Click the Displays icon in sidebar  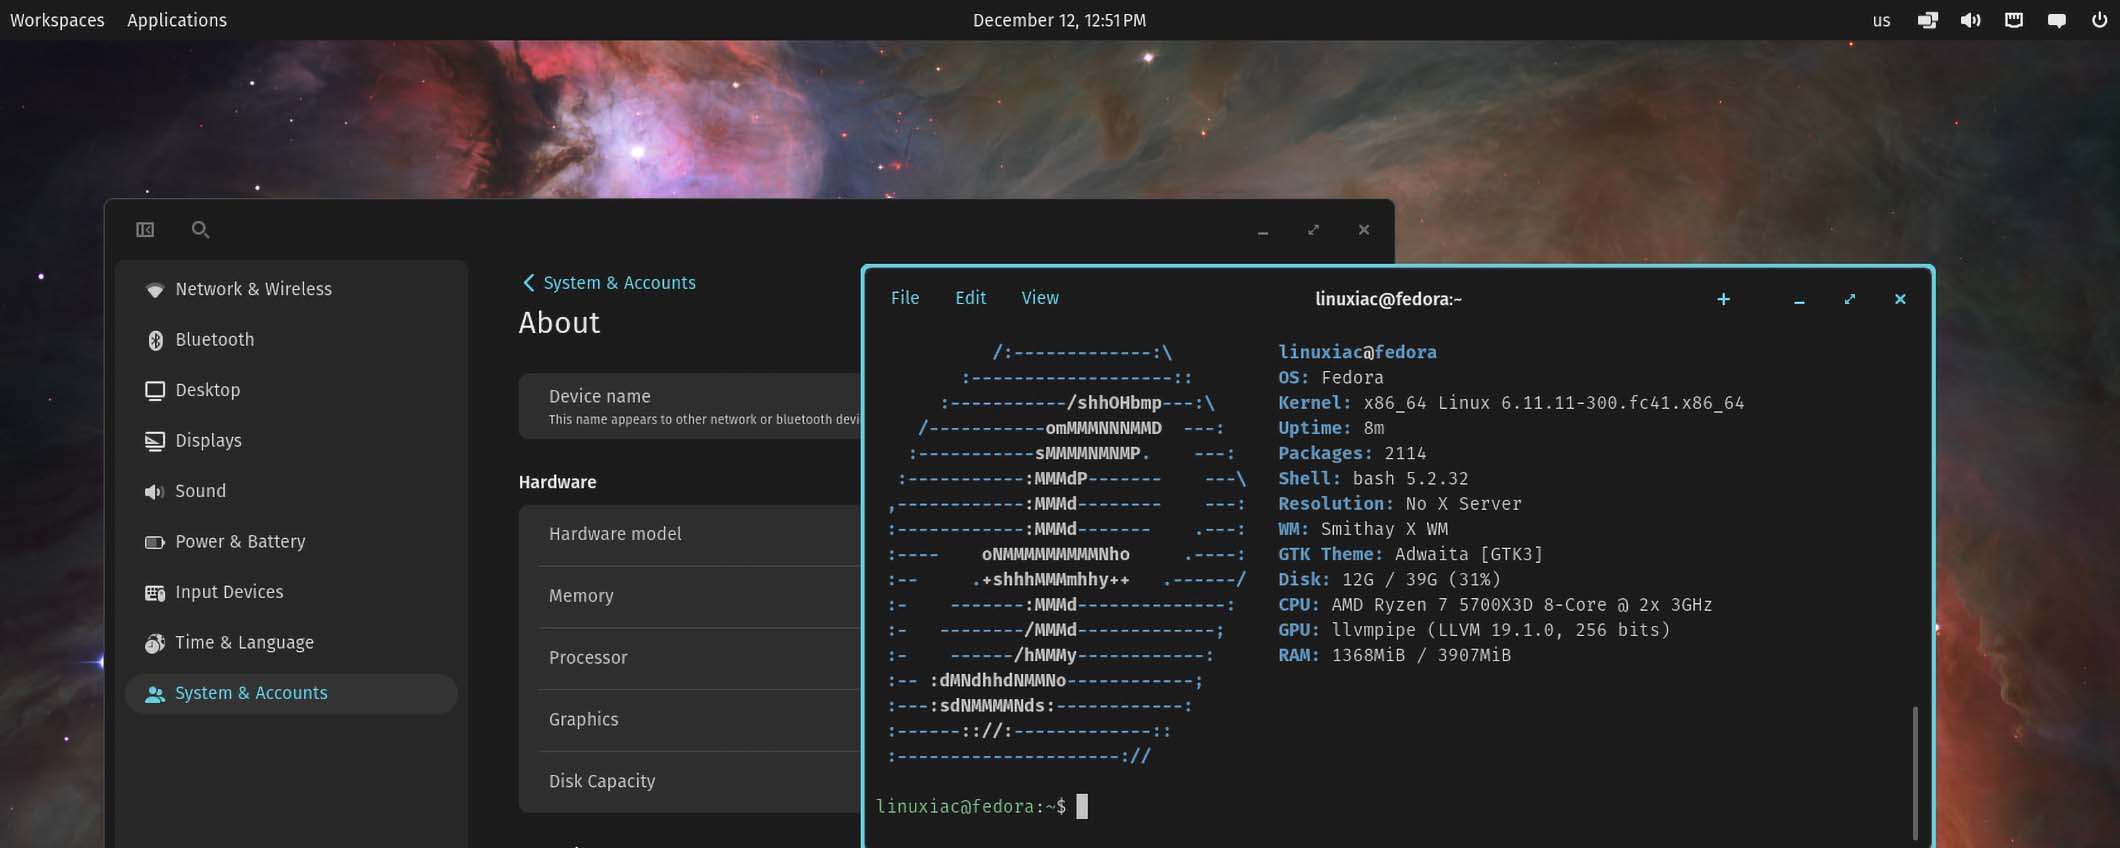click(x=155, y=442)
